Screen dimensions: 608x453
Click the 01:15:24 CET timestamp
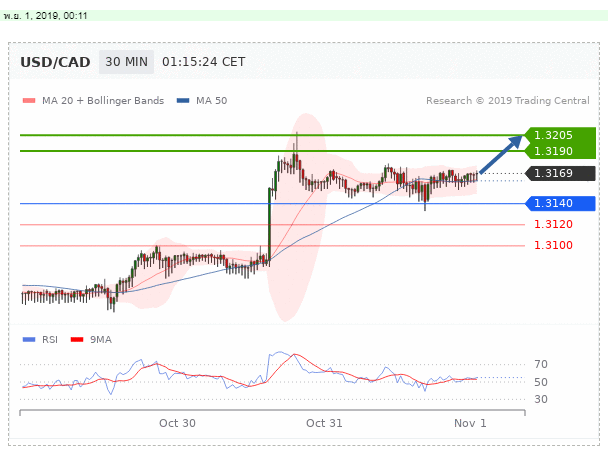(x=204, y=62)
